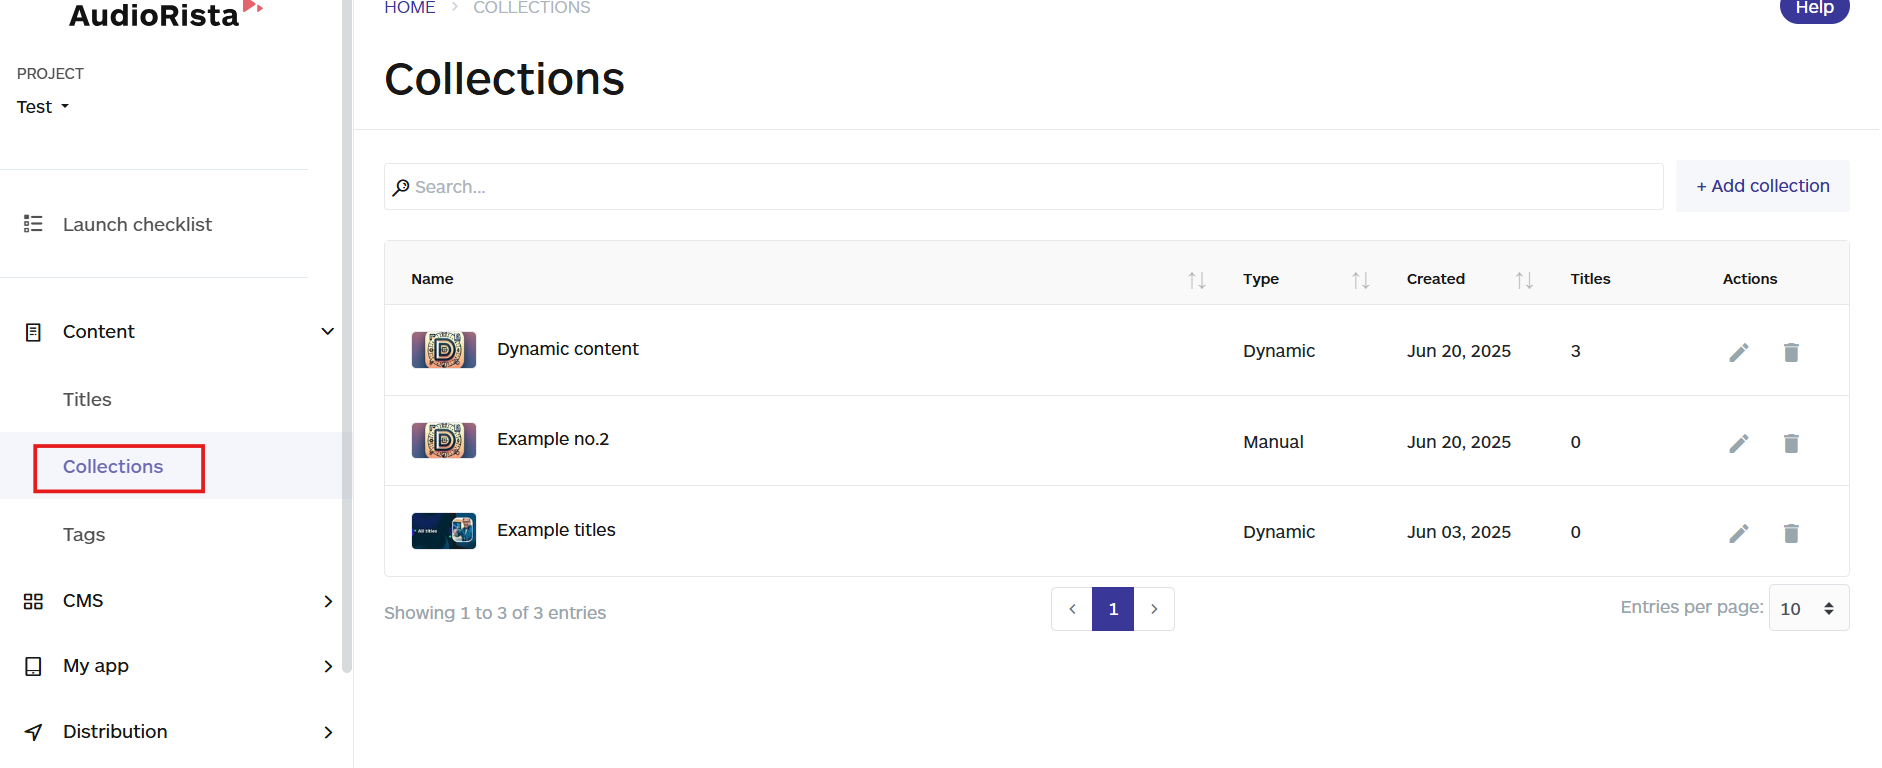The image size is (1882, 768).
Task: Click the Manual type cell
Action: [1273, 442]
